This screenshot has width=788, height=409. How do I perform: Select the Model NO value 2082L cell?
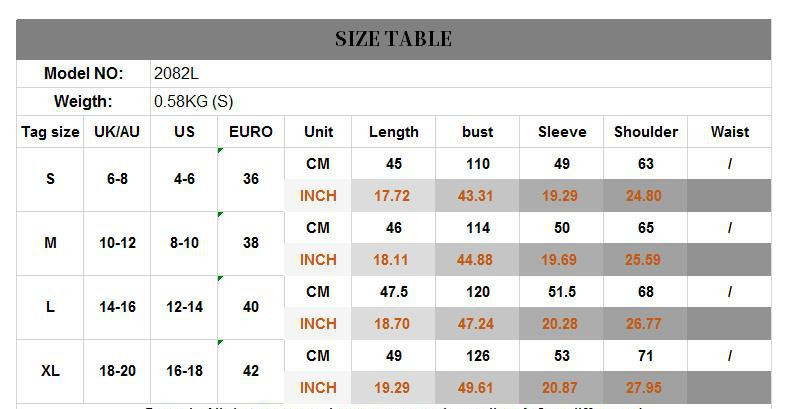click(x=177, y=74)
